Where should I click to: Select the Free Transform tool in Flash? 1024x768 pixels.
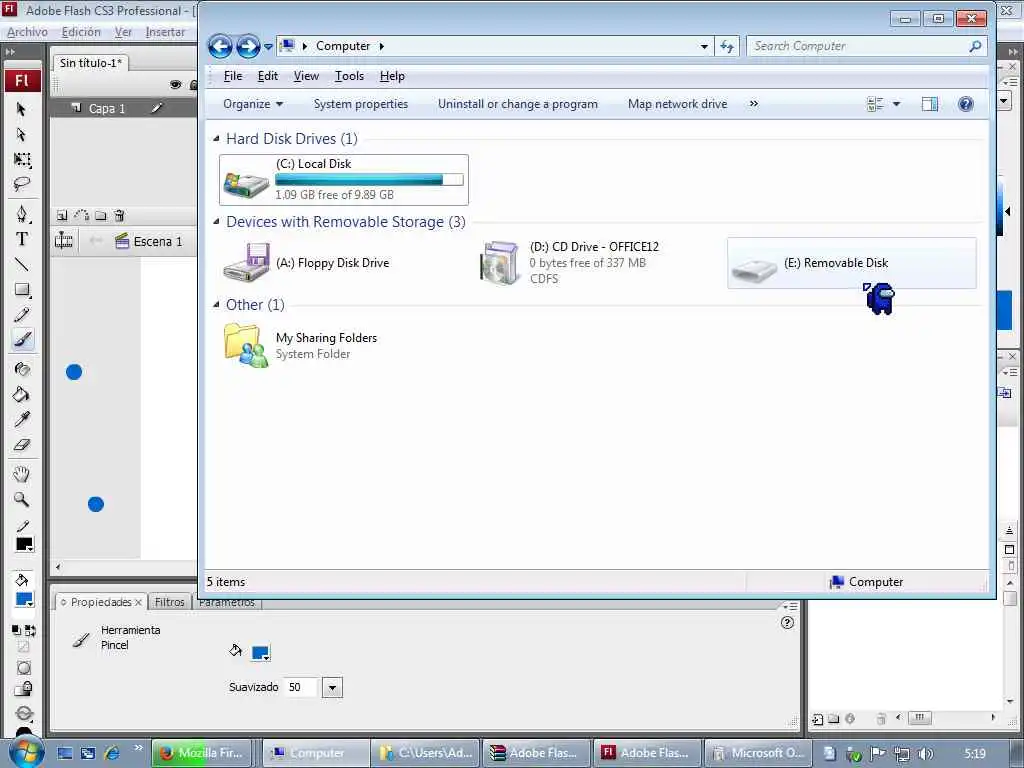coord(22,160)
